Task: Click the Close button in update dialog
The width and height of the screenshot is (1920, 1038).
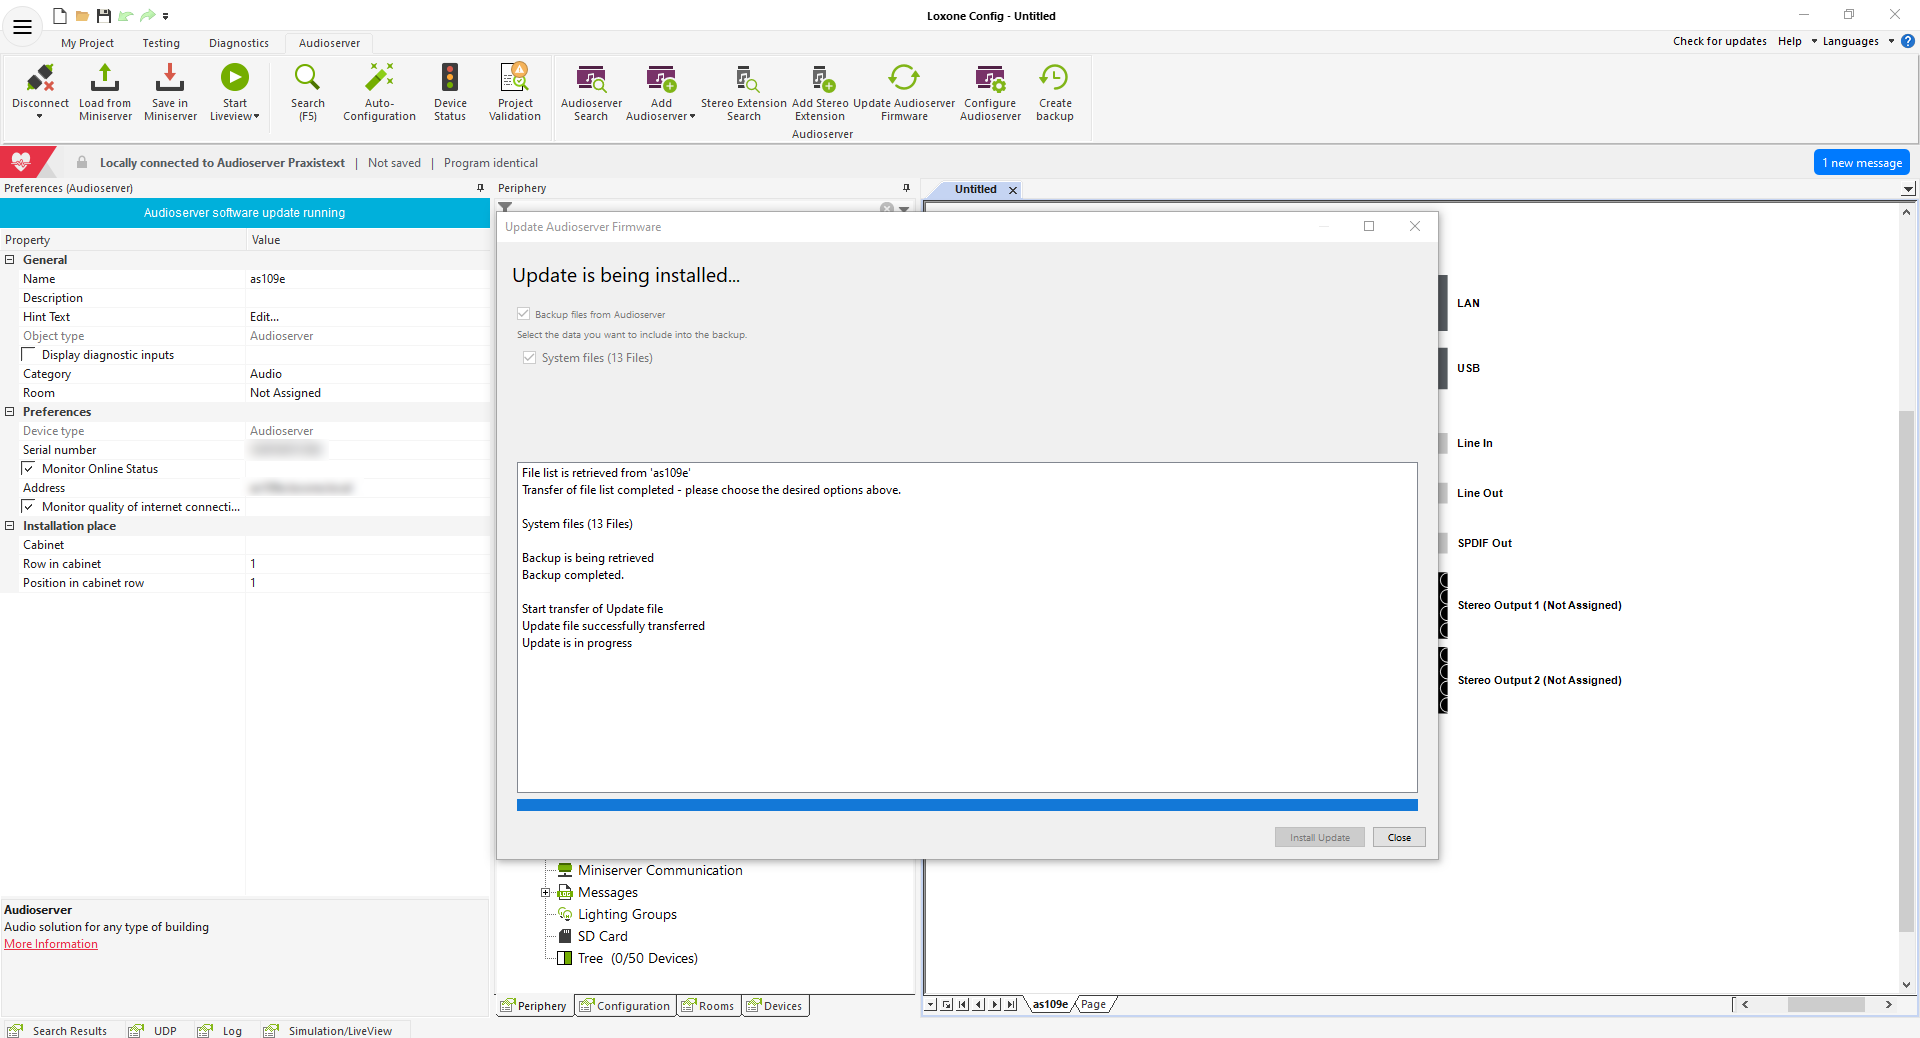Action: click(x=1398, y=838)
